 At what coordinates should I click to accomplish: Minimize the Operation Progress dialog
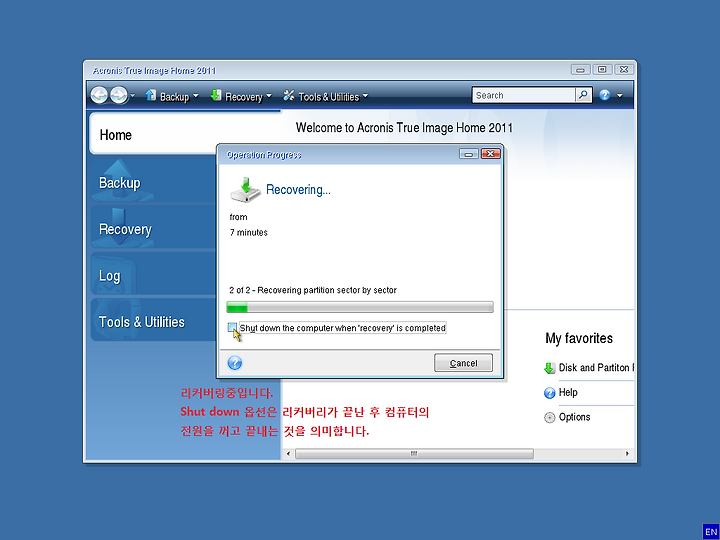point(469,154)
